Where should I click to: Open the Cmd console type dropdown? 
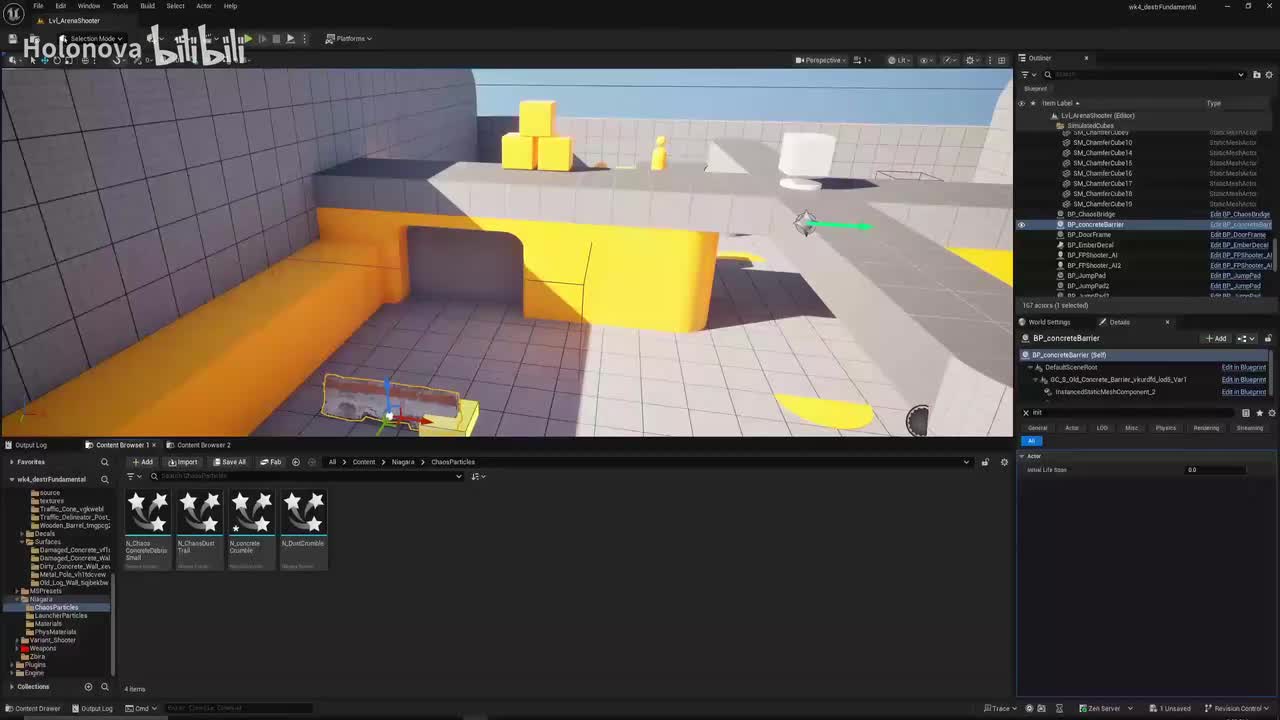[140, 708]
